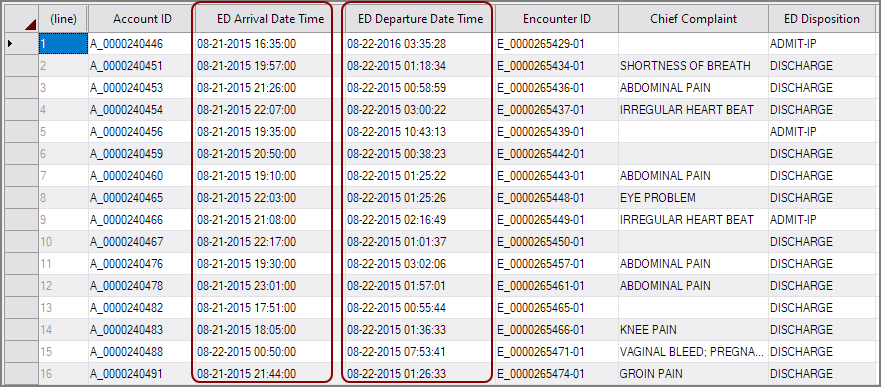The image size is (881, 387).
Task: Select account cell A_0000240488
Action: (x=142, y=352)
